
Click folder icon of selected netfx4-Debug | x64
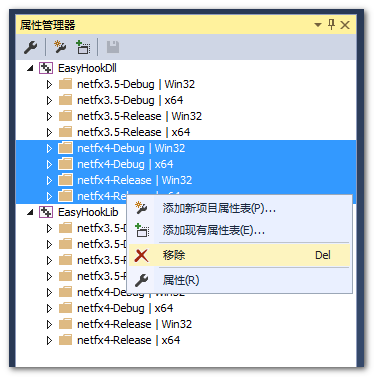pyautogui.click(x=65, y=164)
